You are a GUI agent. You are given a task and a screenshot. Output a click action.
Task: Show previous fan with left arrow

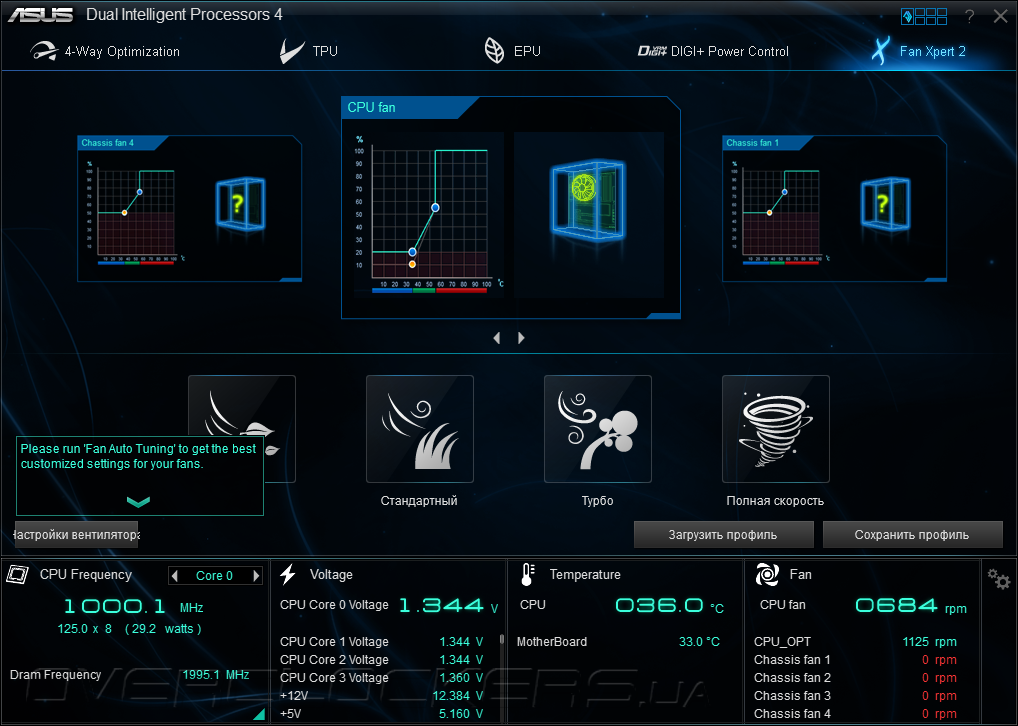point(497,338)
